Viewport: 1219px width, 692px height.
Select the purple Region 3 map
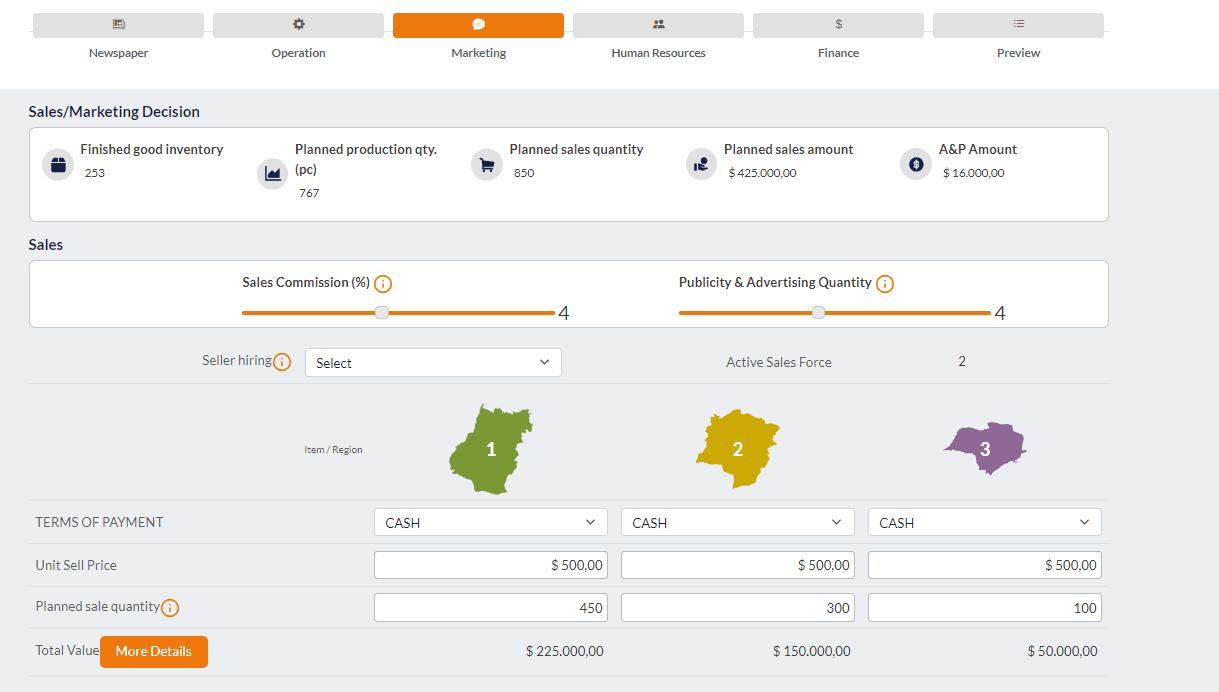tap(985, 449)
